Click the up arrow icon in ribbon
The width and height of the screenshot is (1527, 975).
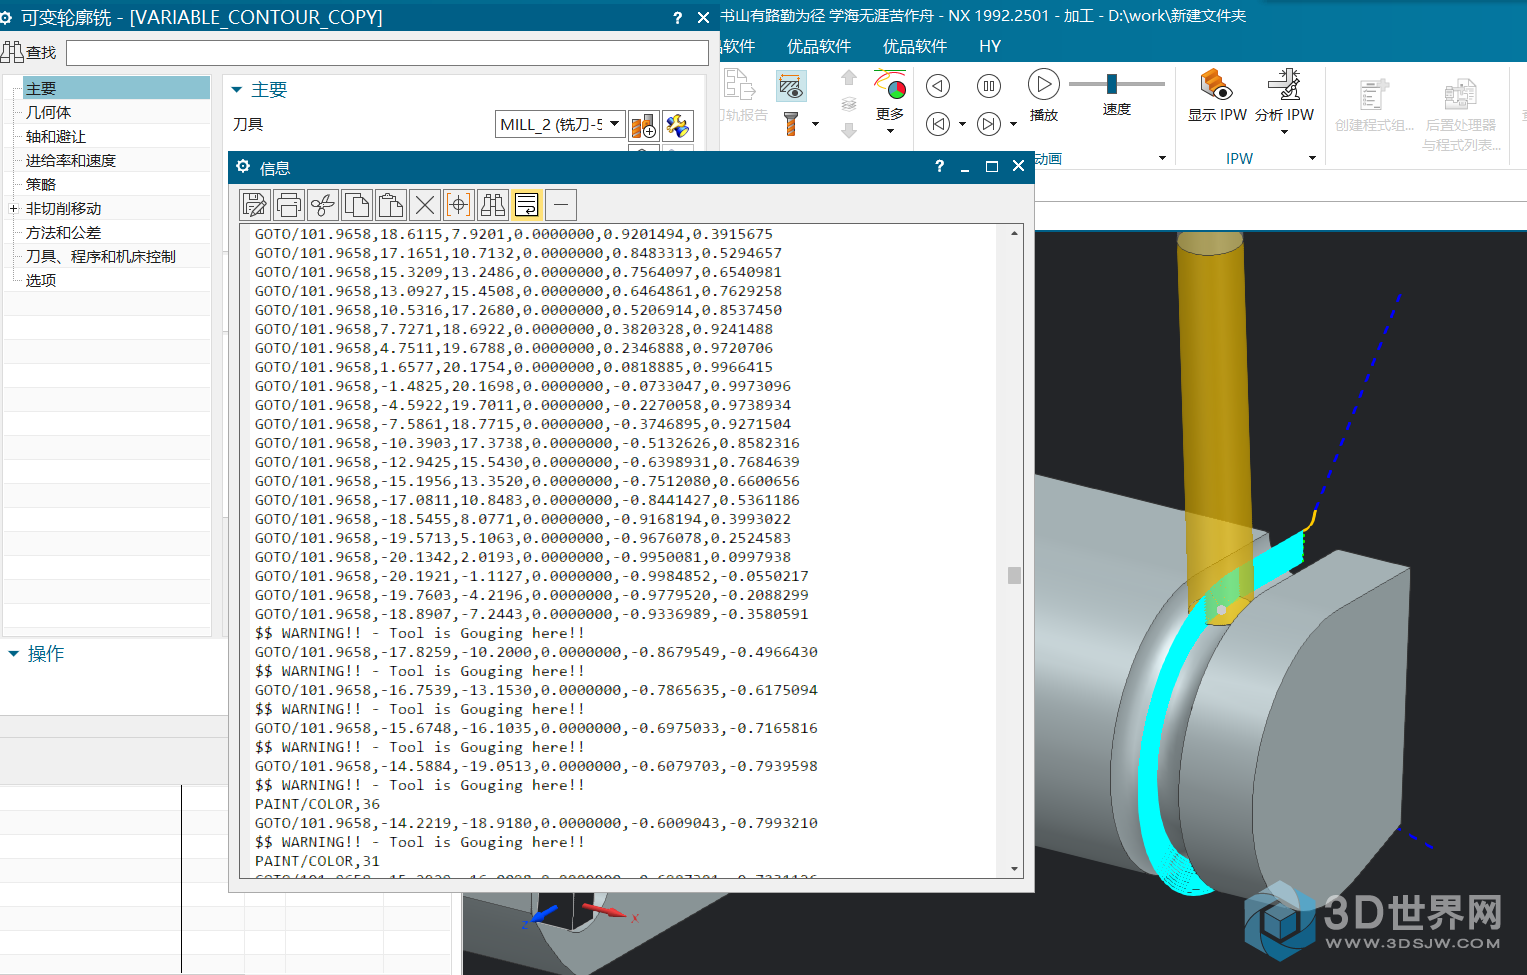(x=849, y=78)
